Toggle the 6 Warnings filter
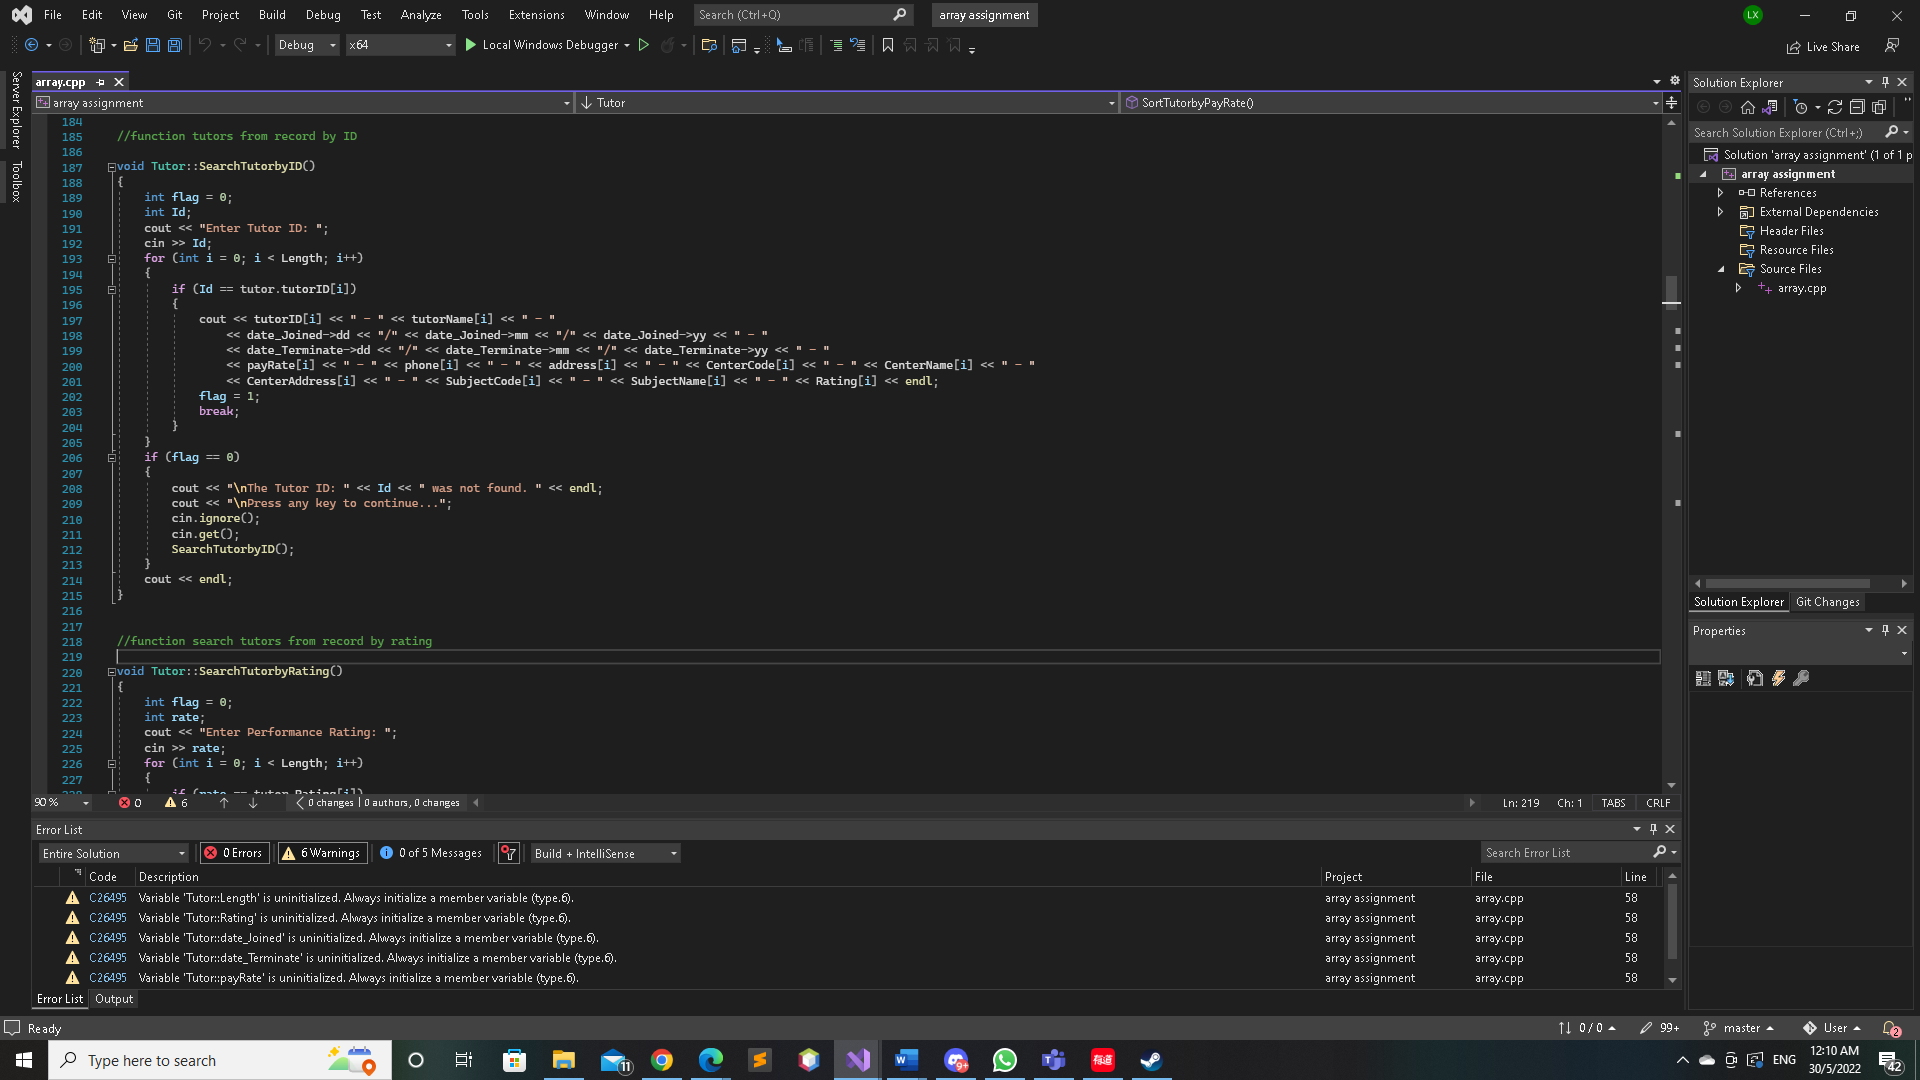Screen dimensions: 1920x1080 322,853
